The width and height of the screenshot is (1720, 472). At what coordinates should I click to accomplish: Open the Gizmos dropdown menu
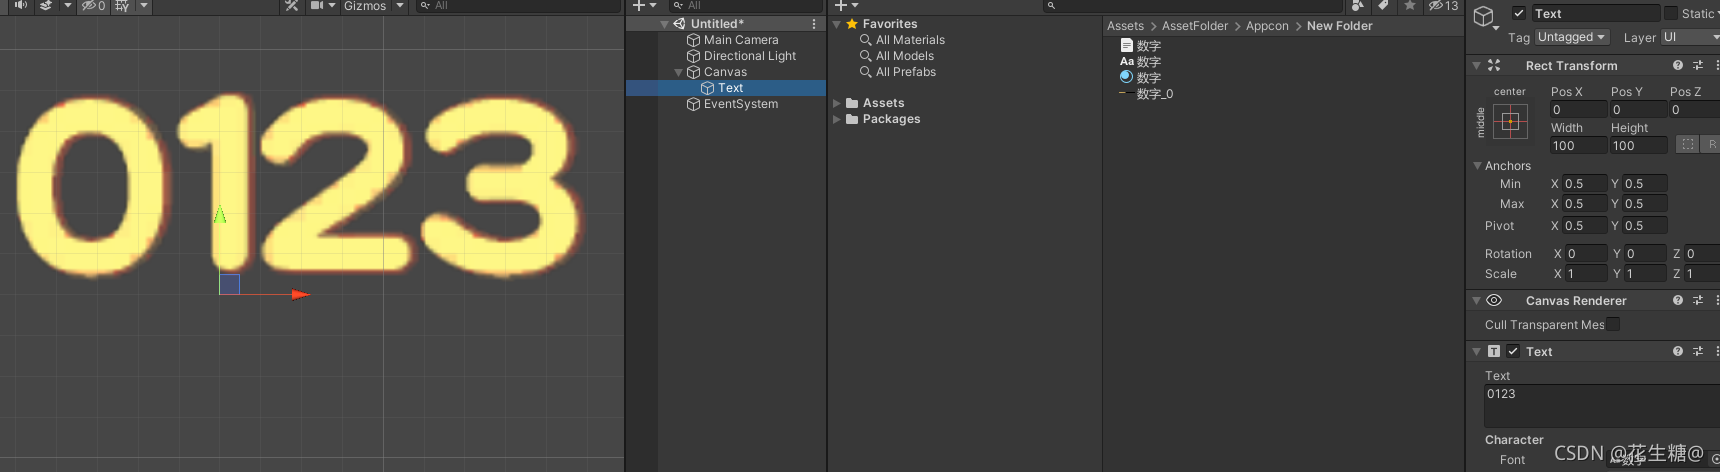(x=373, y=6)
